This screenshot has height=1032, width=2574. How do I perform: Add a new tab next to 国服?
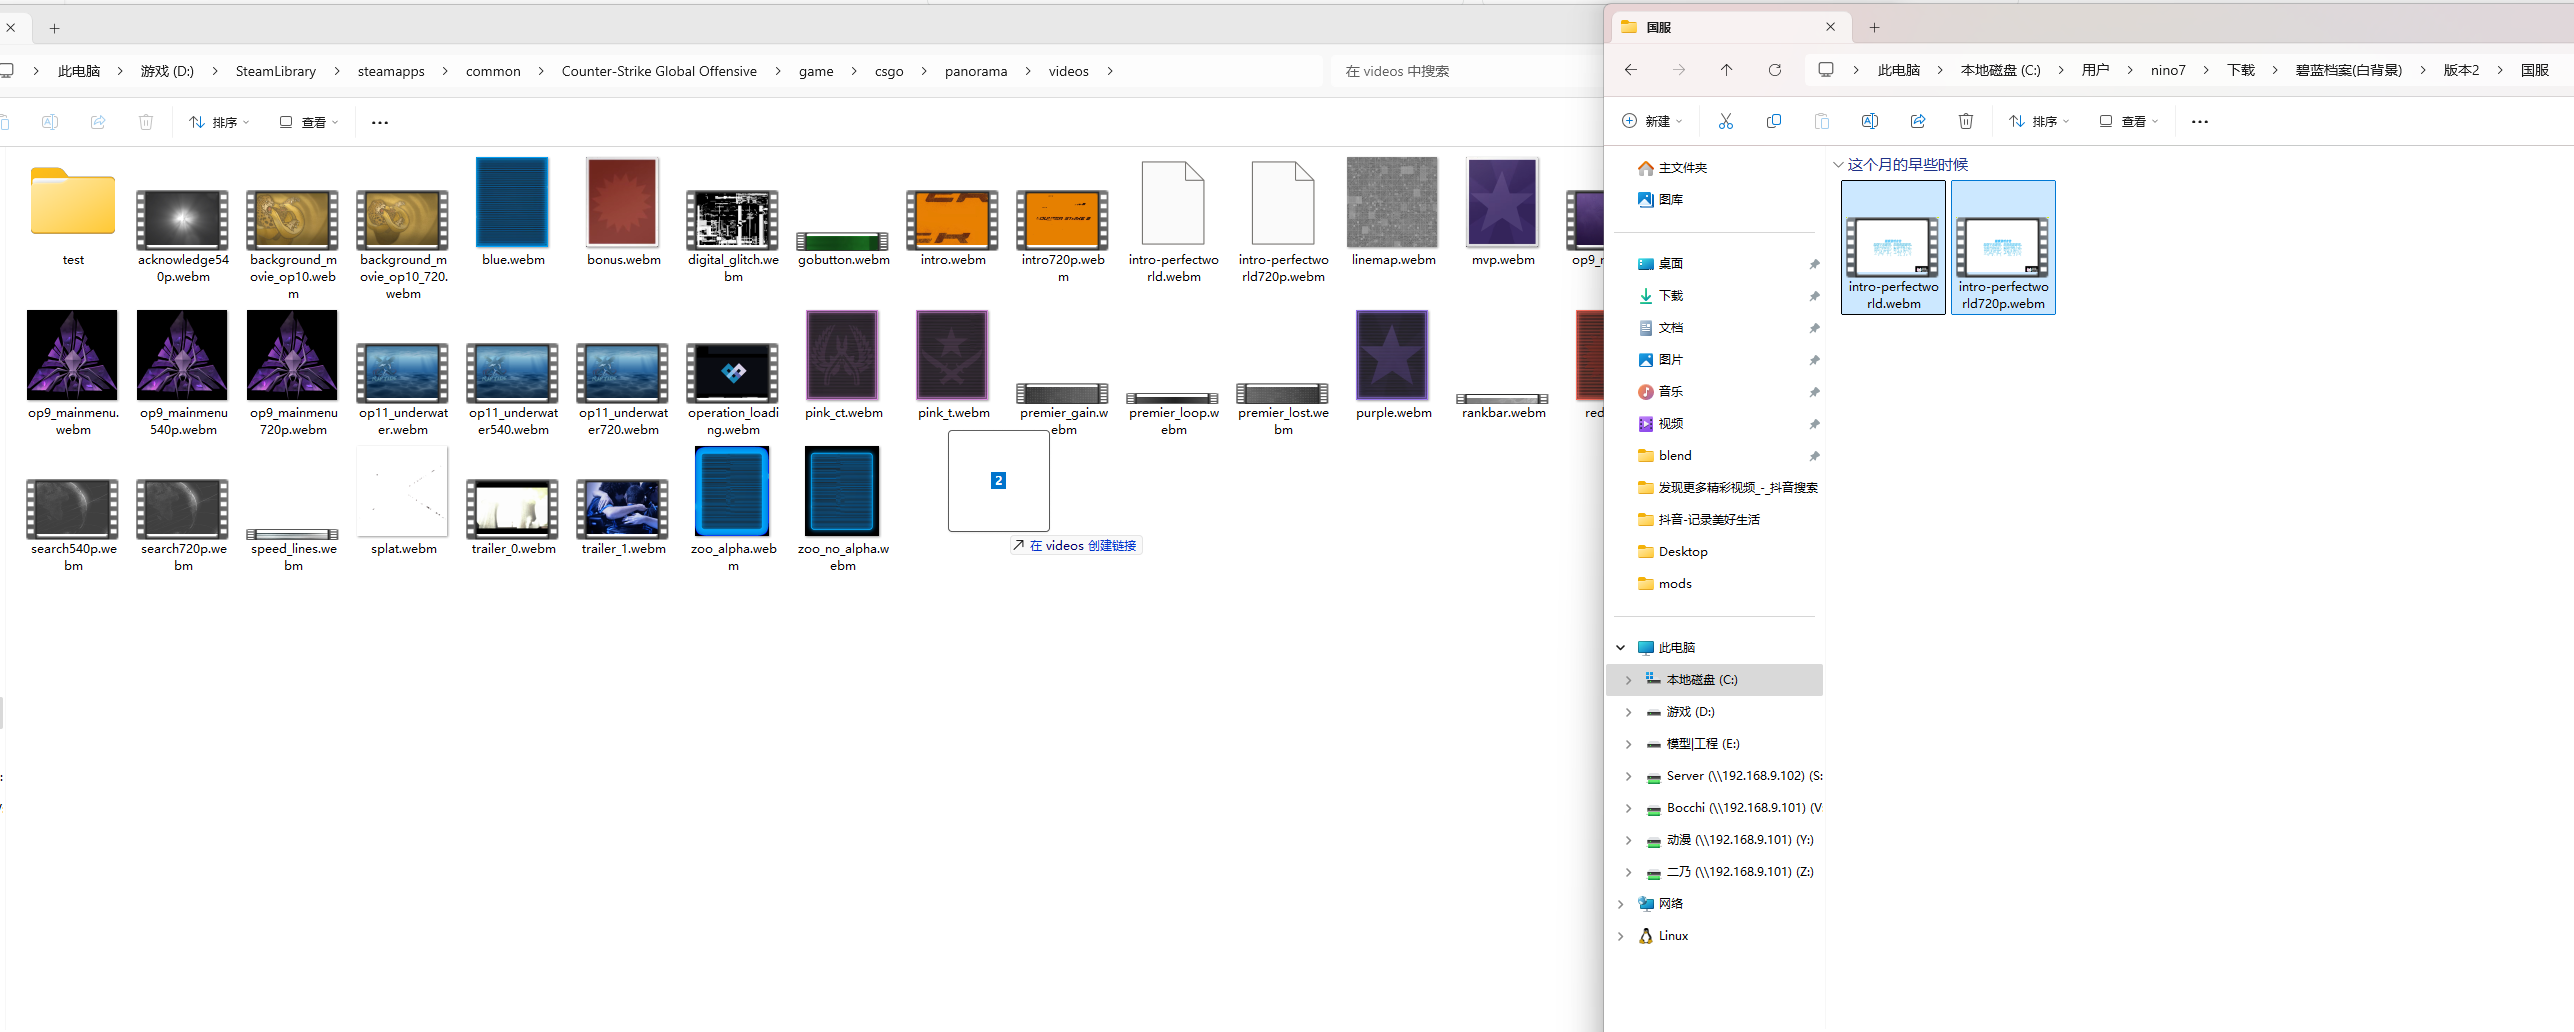pos(1874,27)
